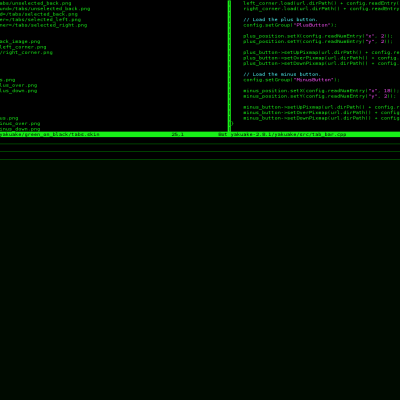Click the 'left_corner.load(url.dirPath()' code line

[x=321, y=3]
